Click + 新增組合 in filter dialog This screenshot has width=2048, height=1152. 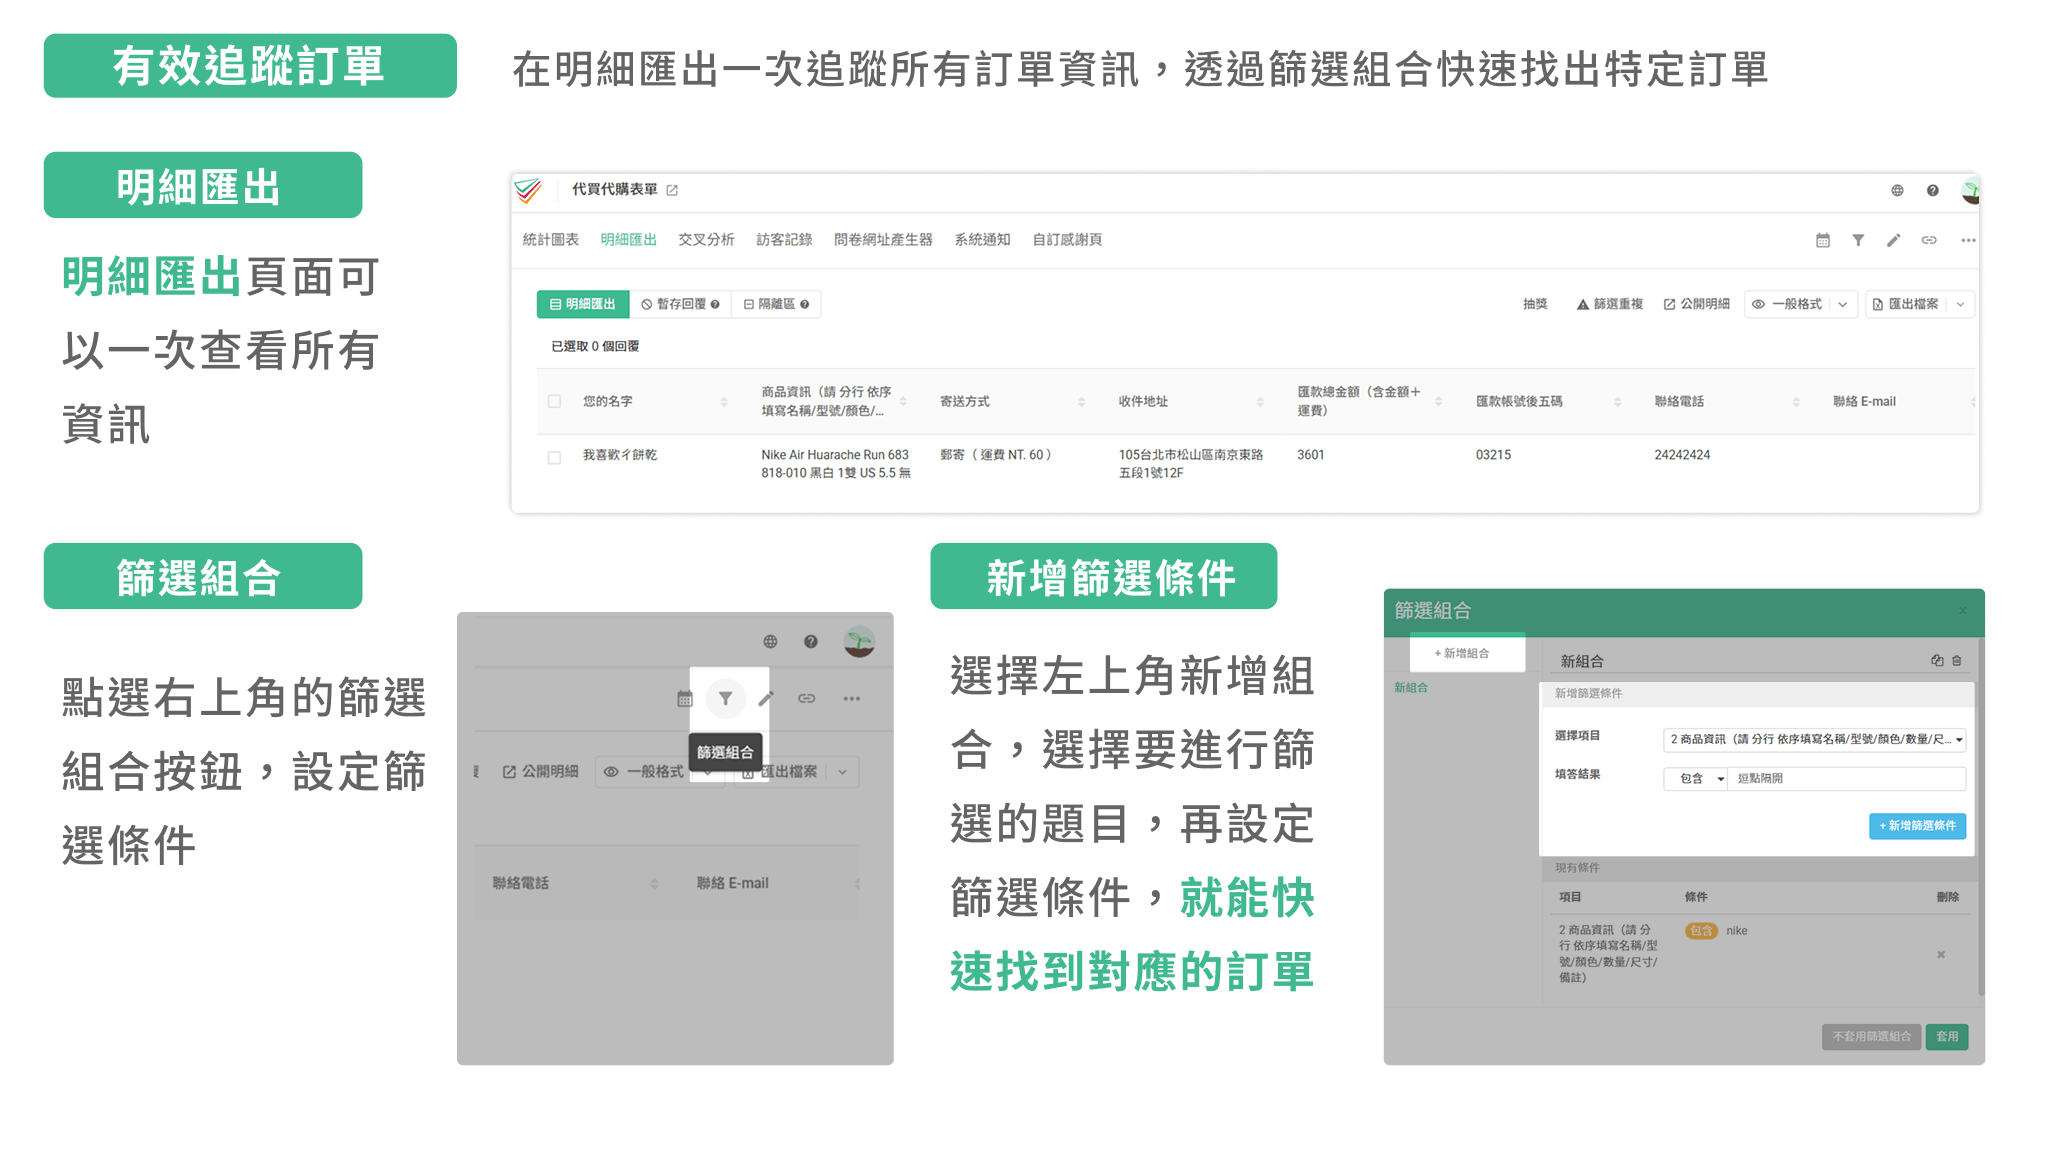[x=1467, y=653]
